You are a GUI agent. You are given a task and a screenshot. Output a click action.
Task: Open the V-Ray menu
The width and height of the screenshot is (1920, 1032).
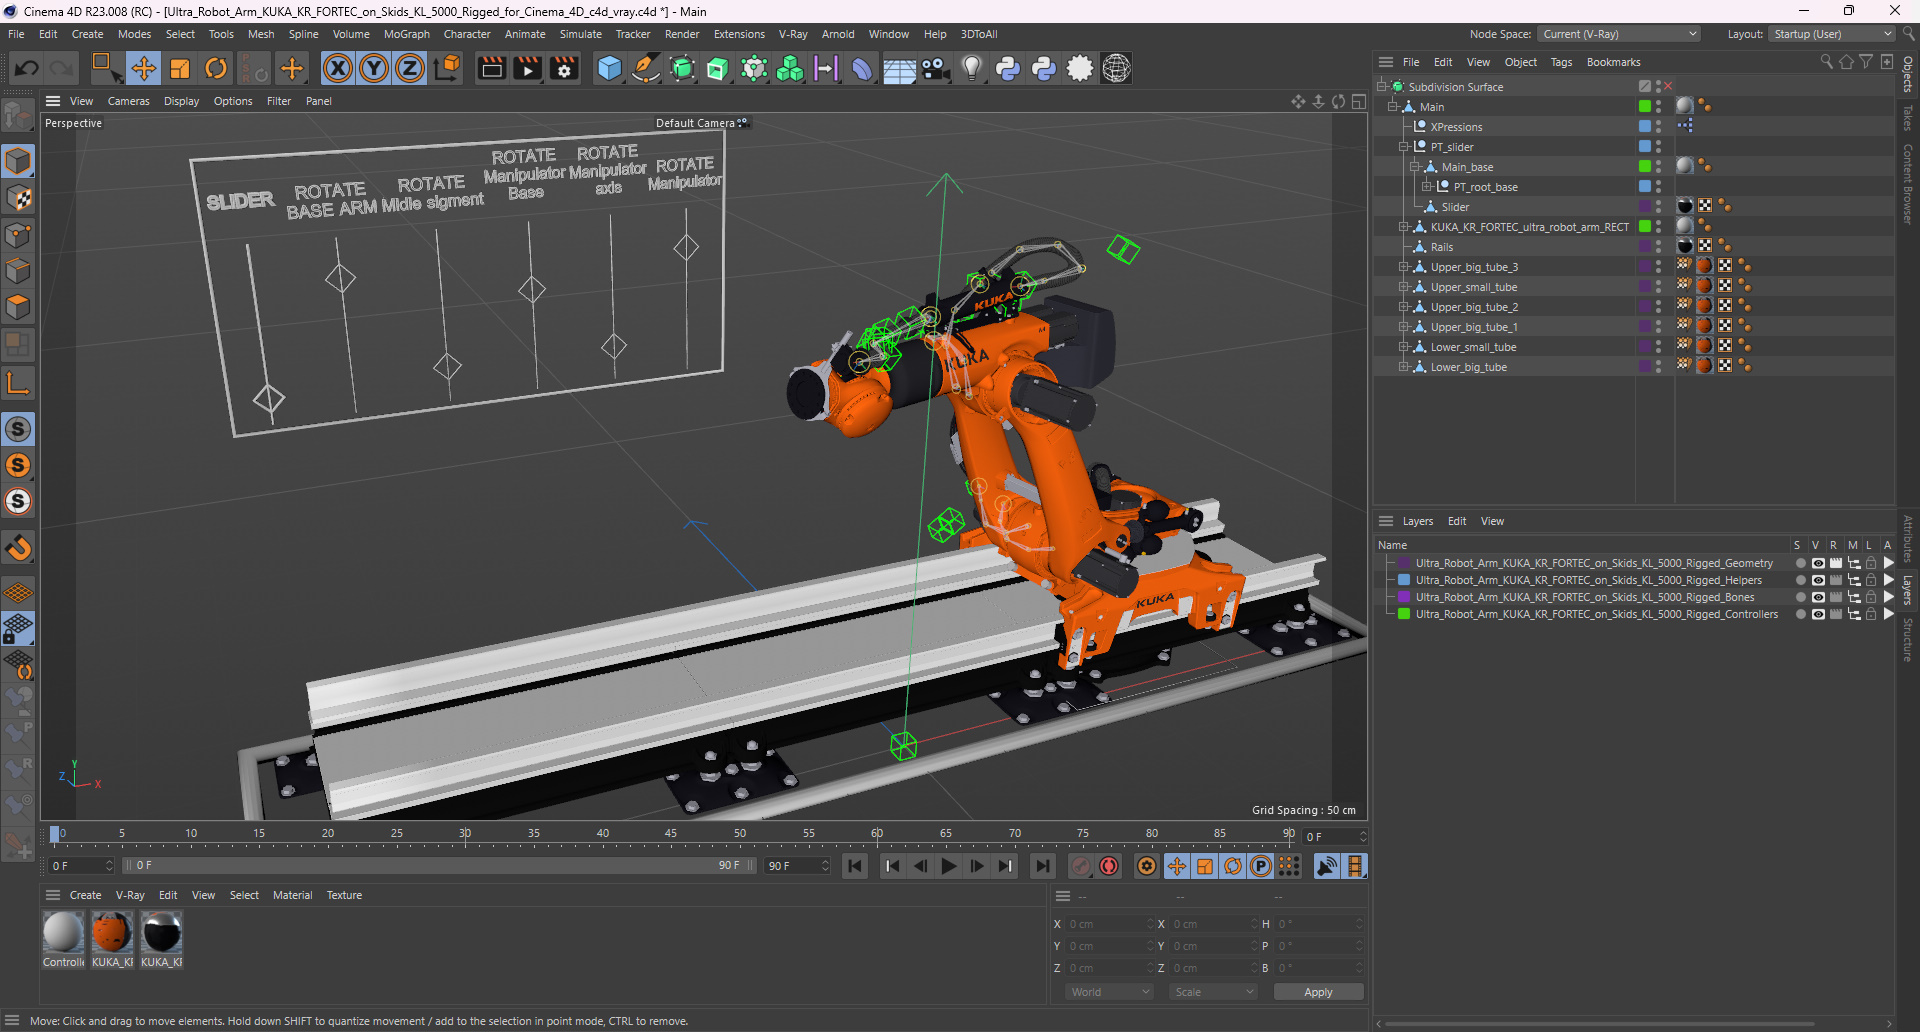click(x=792, y=34)
